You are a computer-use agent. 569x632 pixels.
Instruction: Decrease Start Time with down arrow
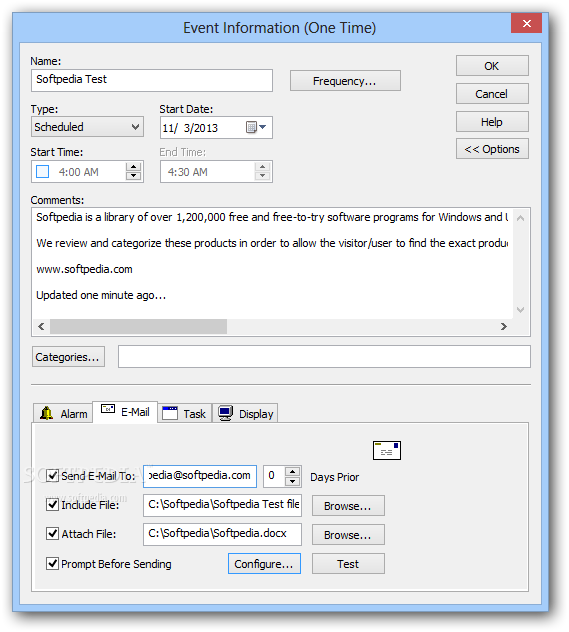[x=133, y=176]
